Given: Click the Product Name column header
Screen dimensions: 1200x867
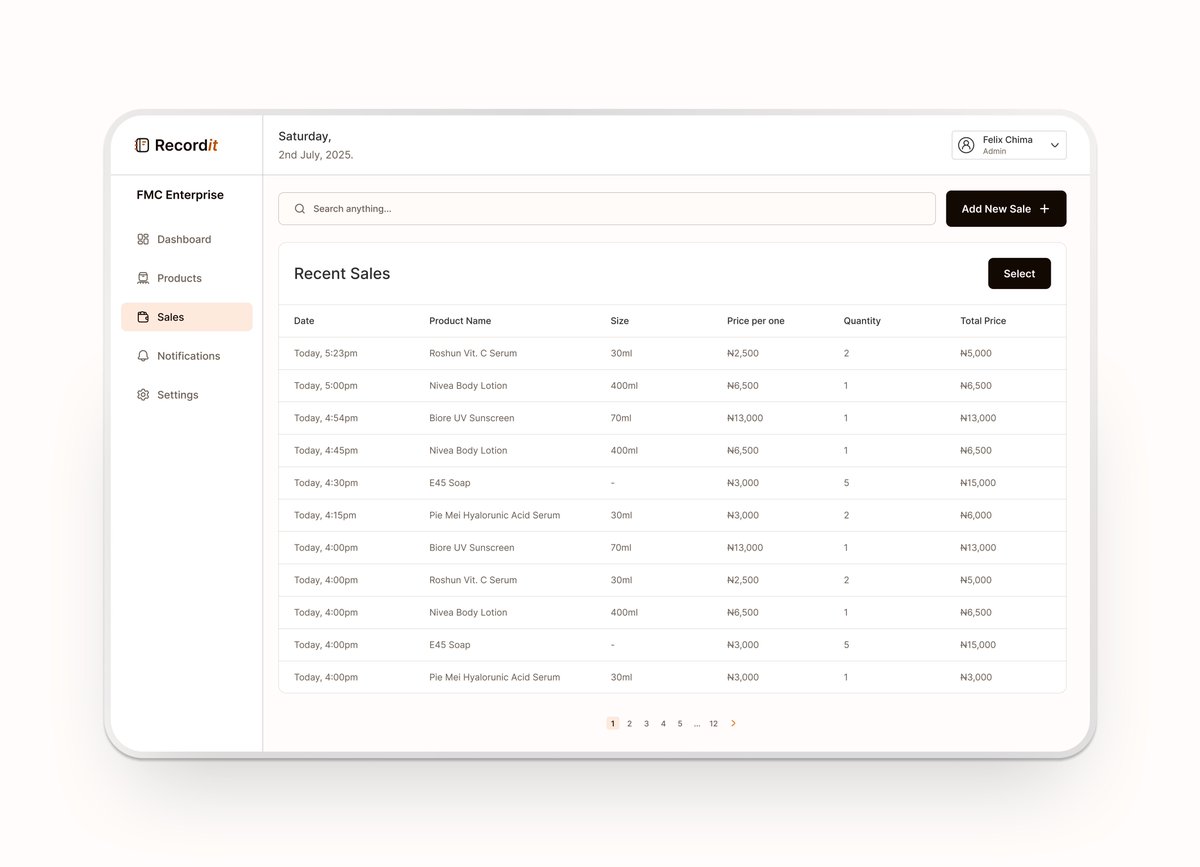Looking at the screenshot, I should pos(460,321).
